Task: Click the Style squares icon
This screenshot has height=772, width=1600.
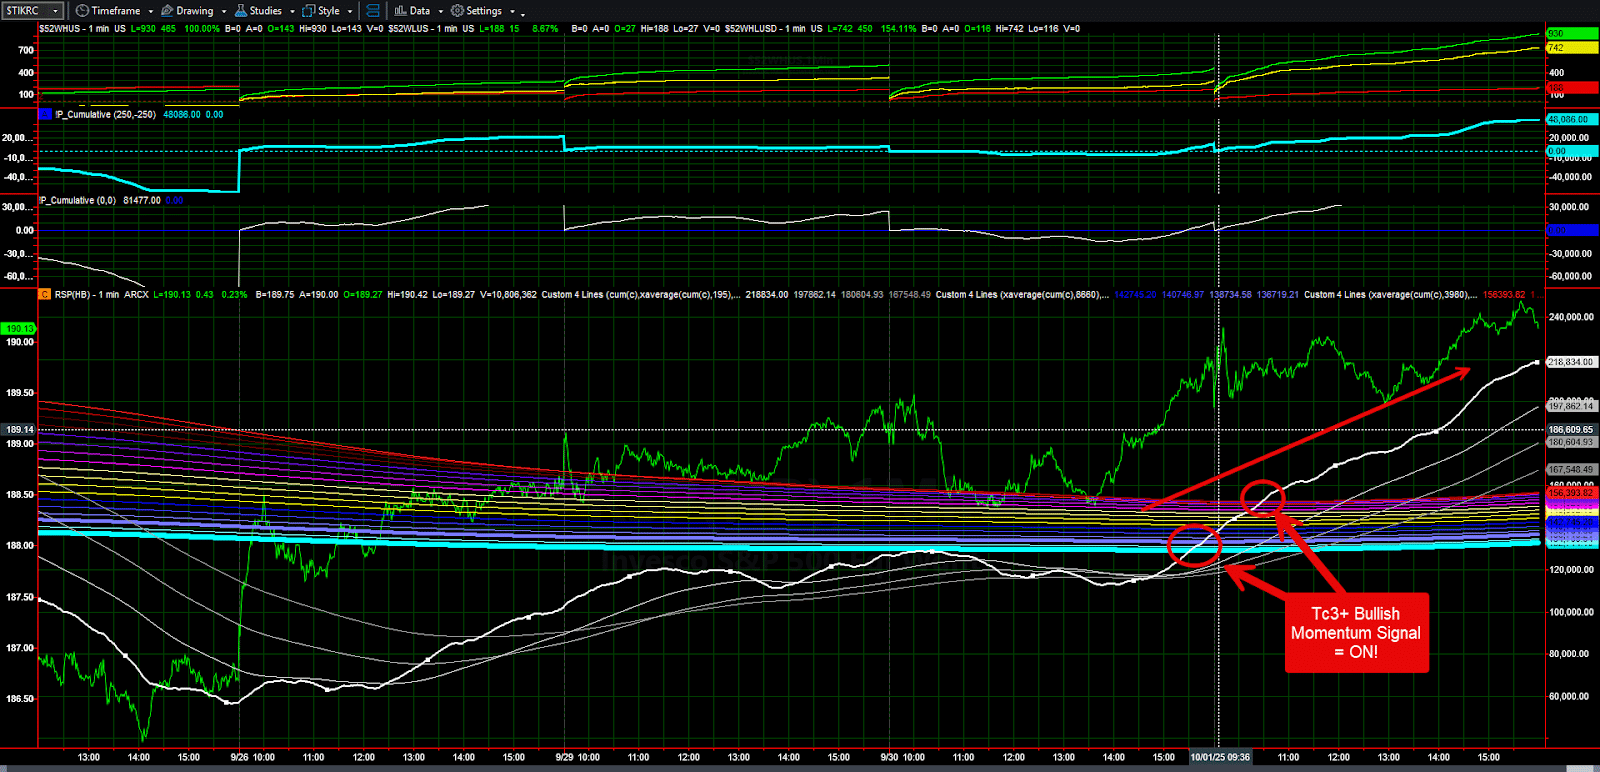Action: (x=309, y=11)
